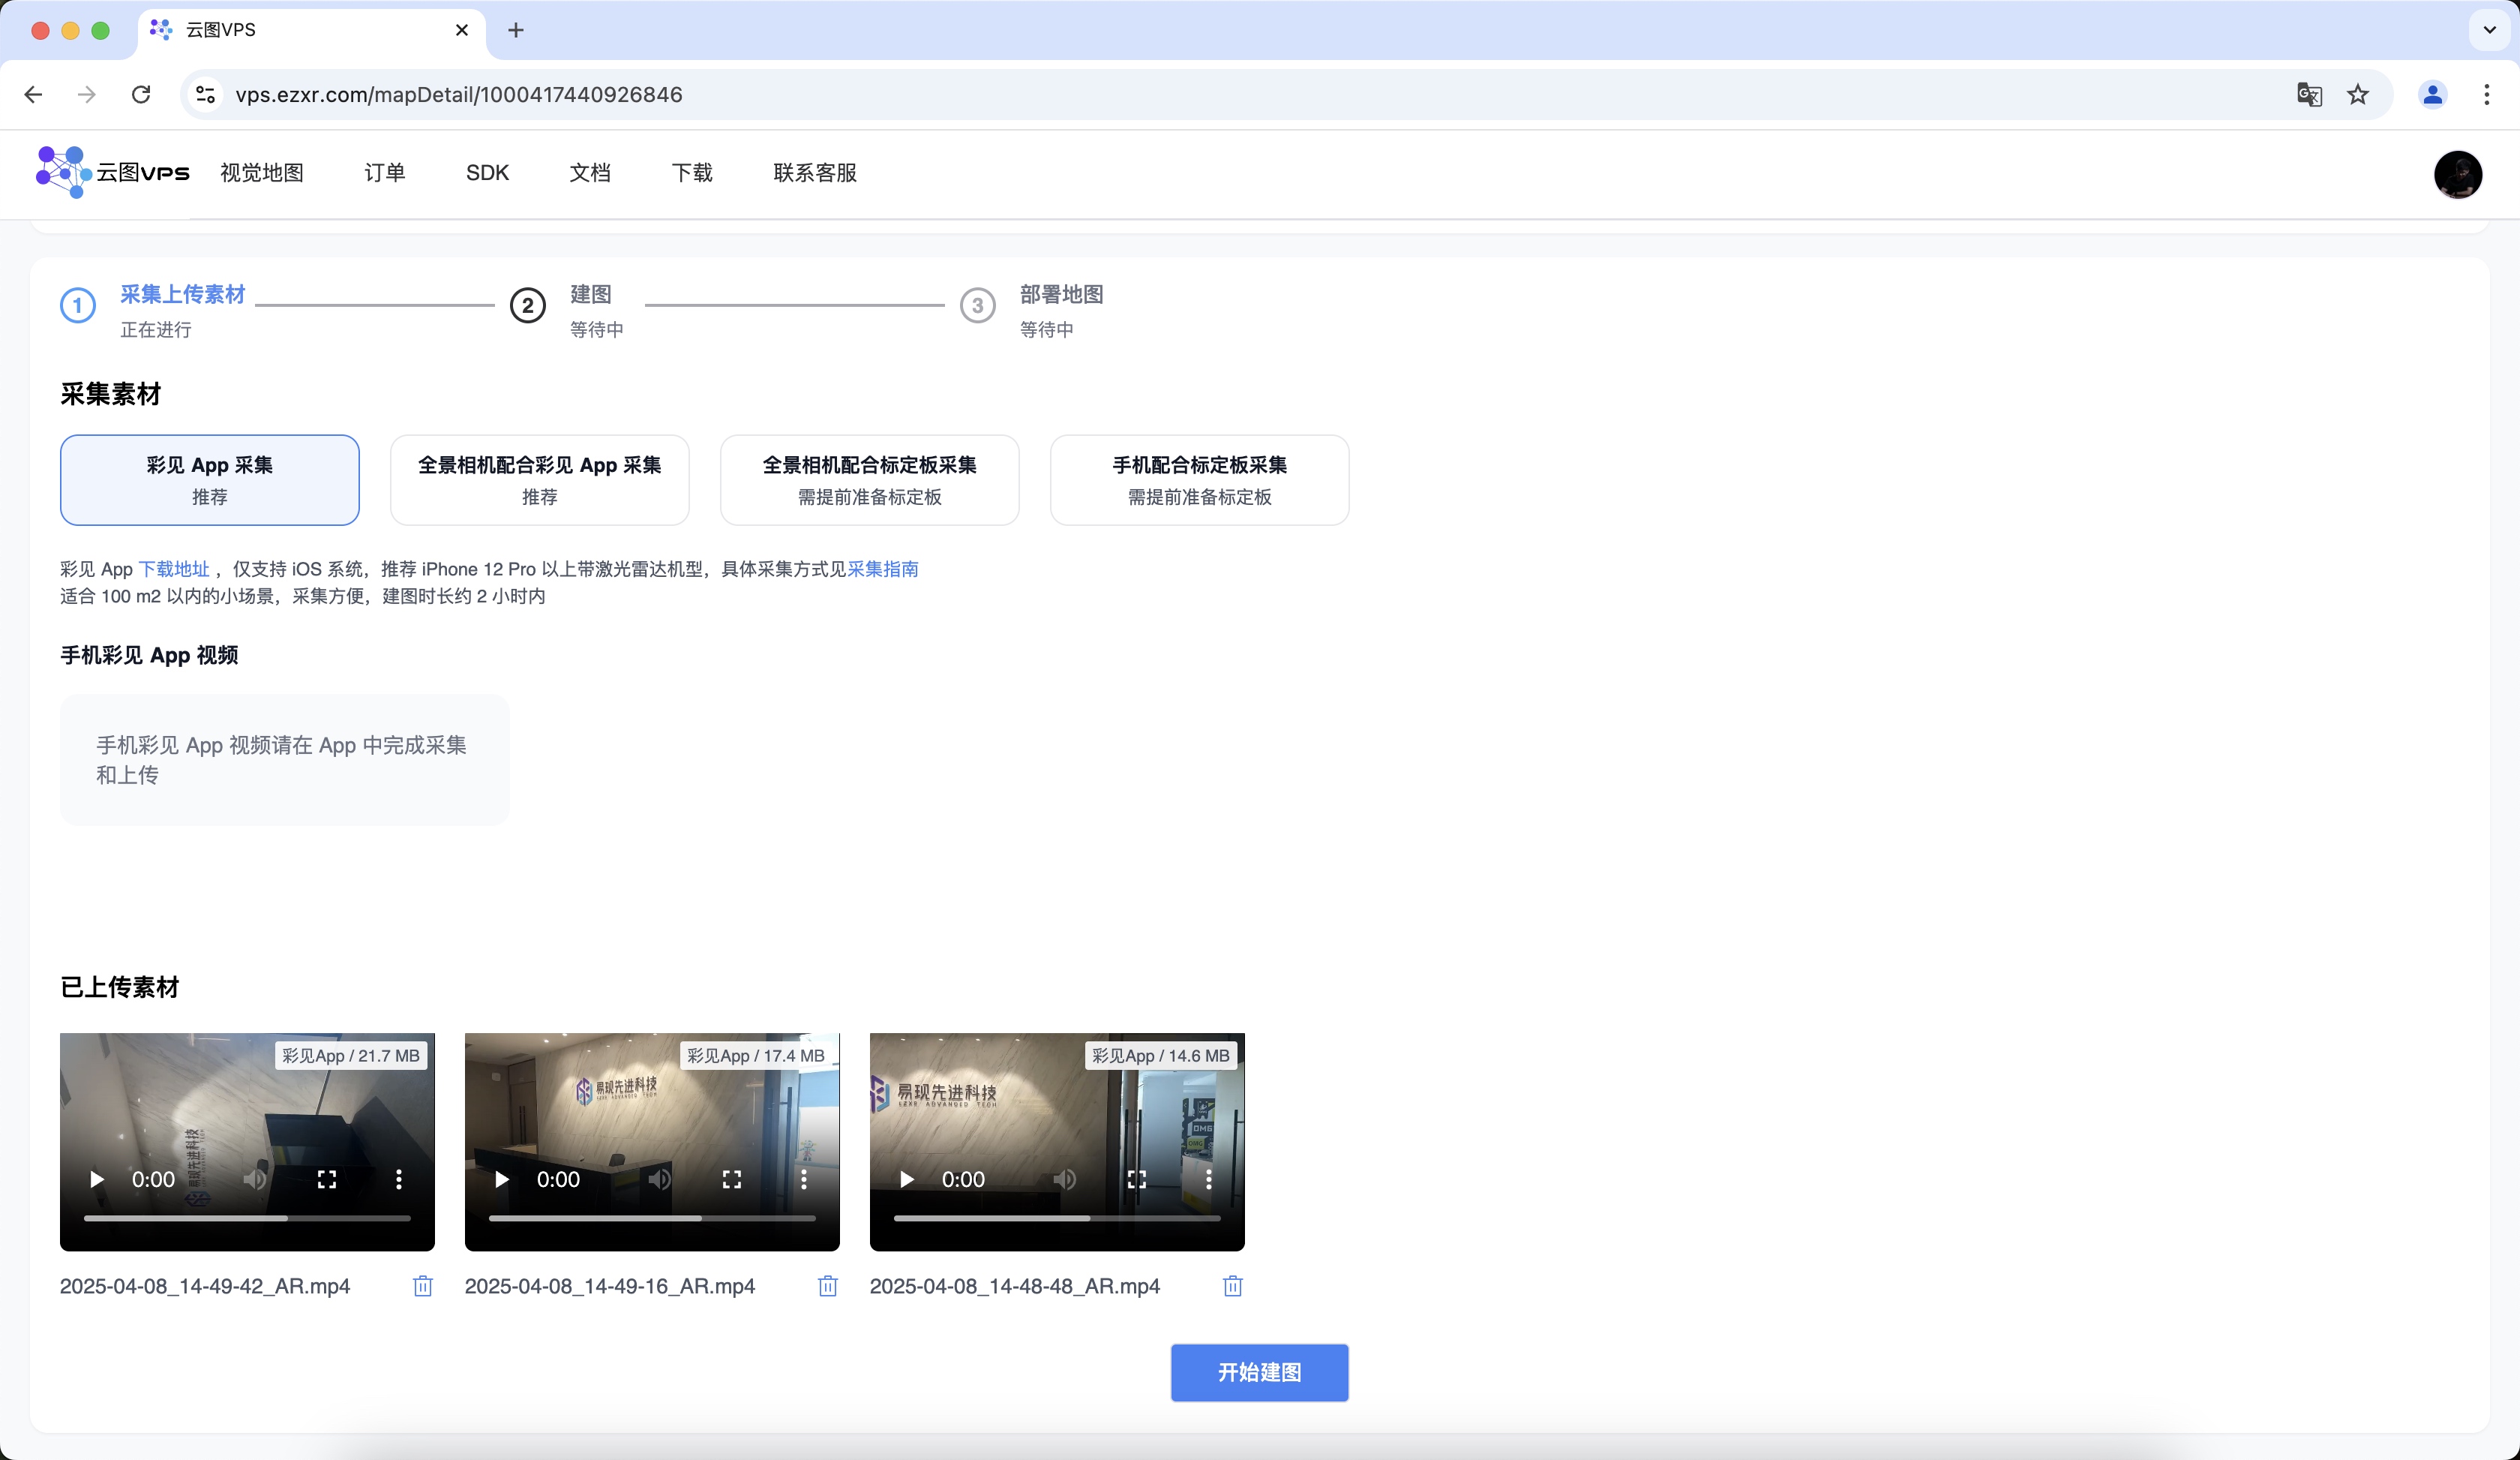Open the user avatar menu
Image resolution: width=2520 pixels, height=1460 pixels.
click(x=2457, y=174)
